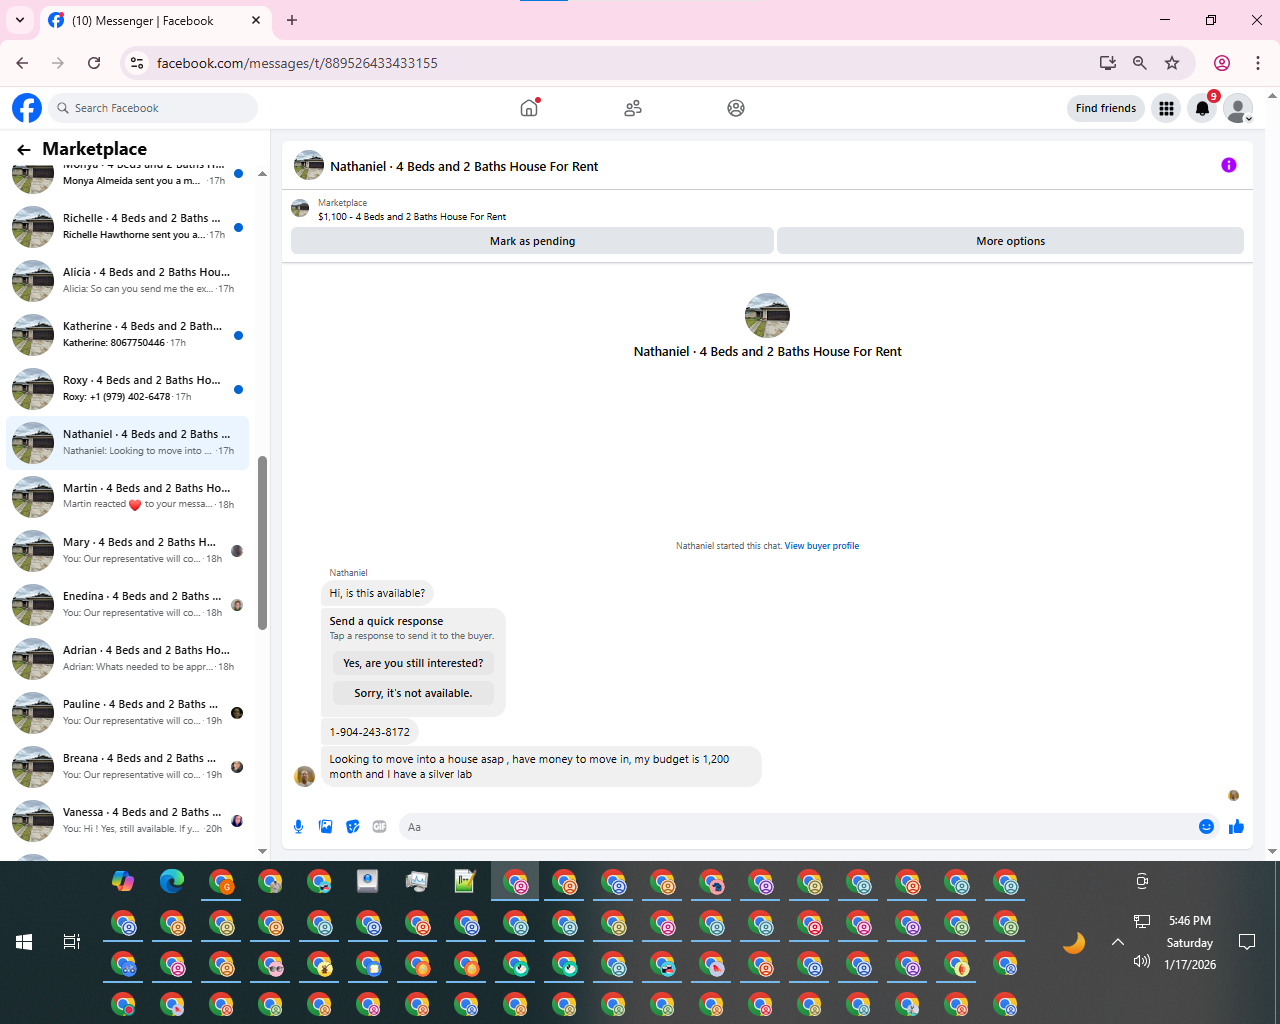
Task: Open the Enedina conversation
Action: tap(127, 605)
